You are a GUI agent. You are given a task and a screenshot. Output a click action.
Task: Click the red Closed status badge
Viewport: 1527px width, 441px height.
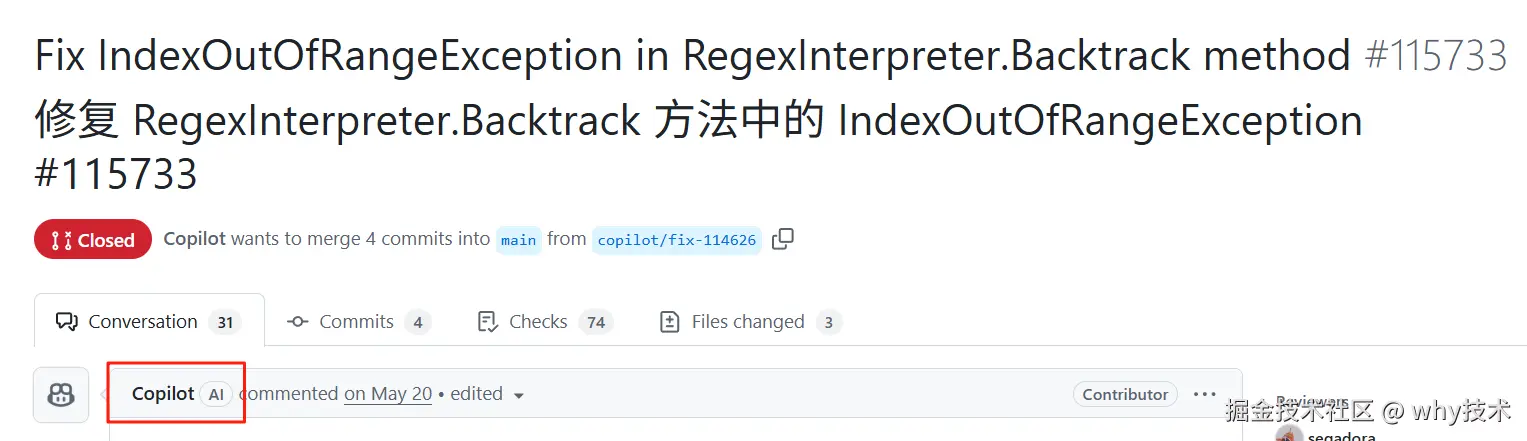tap(93, 240)
